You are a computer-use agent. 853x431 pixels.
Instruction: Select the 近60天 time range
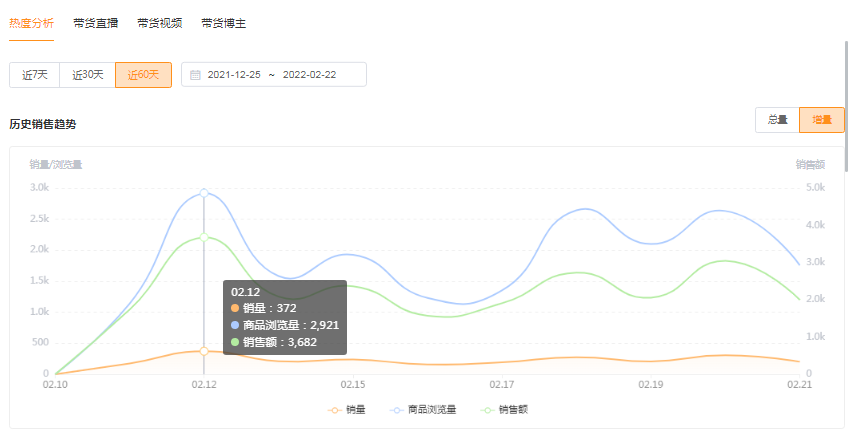tap(143, 75)
